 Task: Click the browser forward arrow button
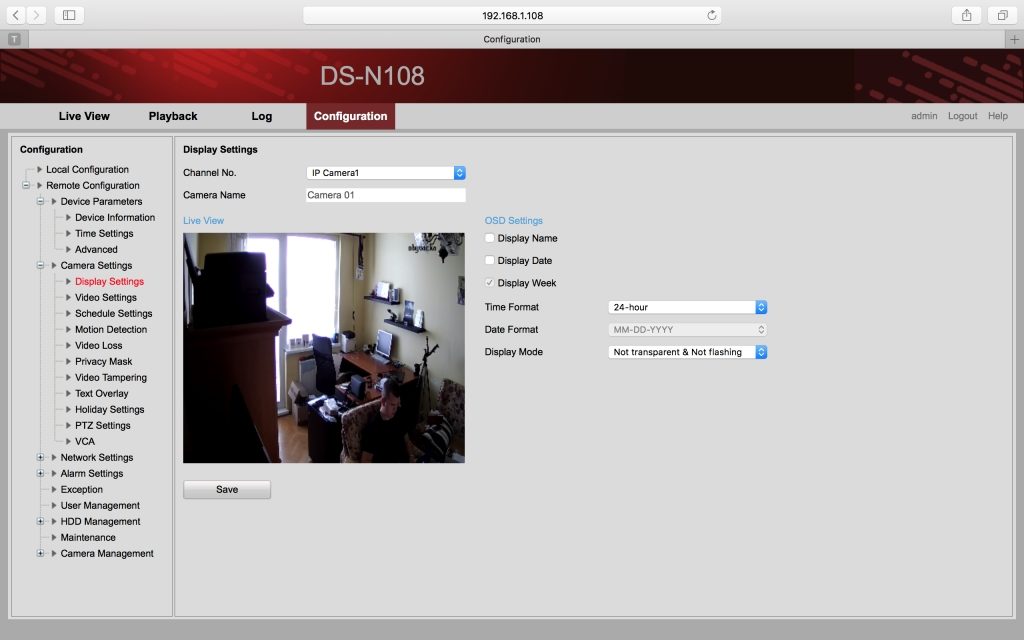click(36, 15)
